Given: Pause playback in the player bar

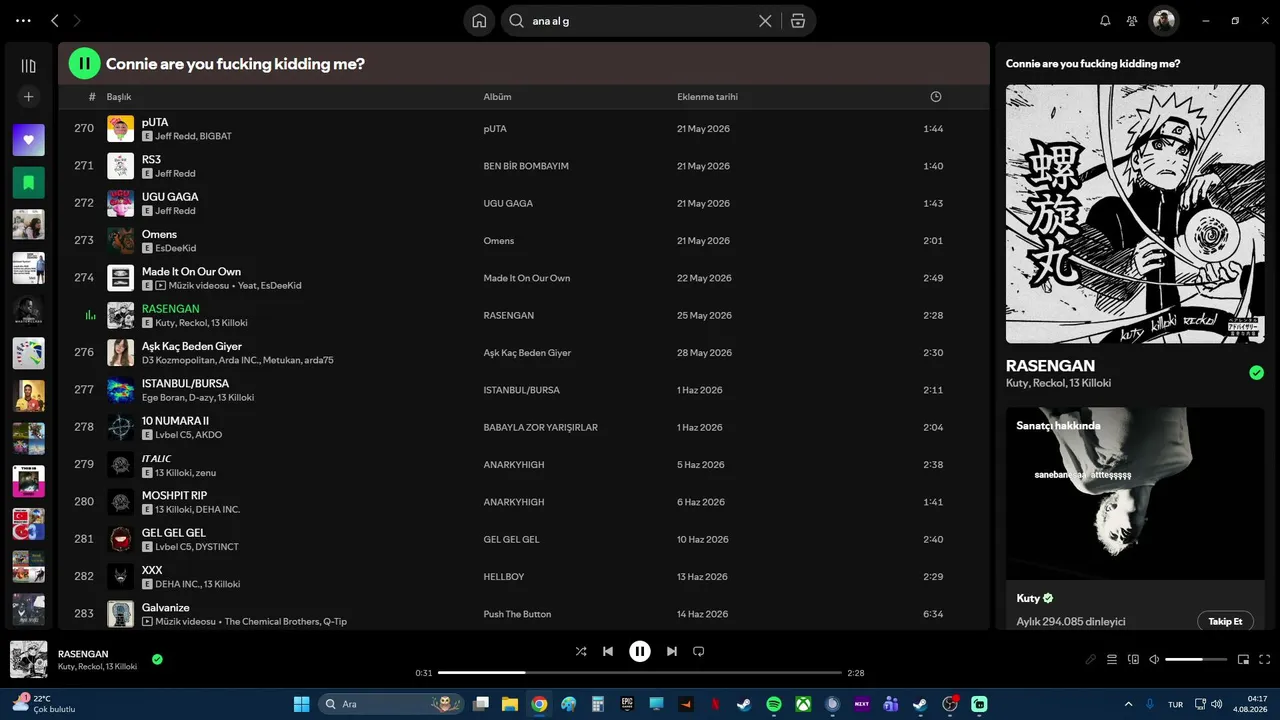Looking at the screenshot, I should coord(640,651).
